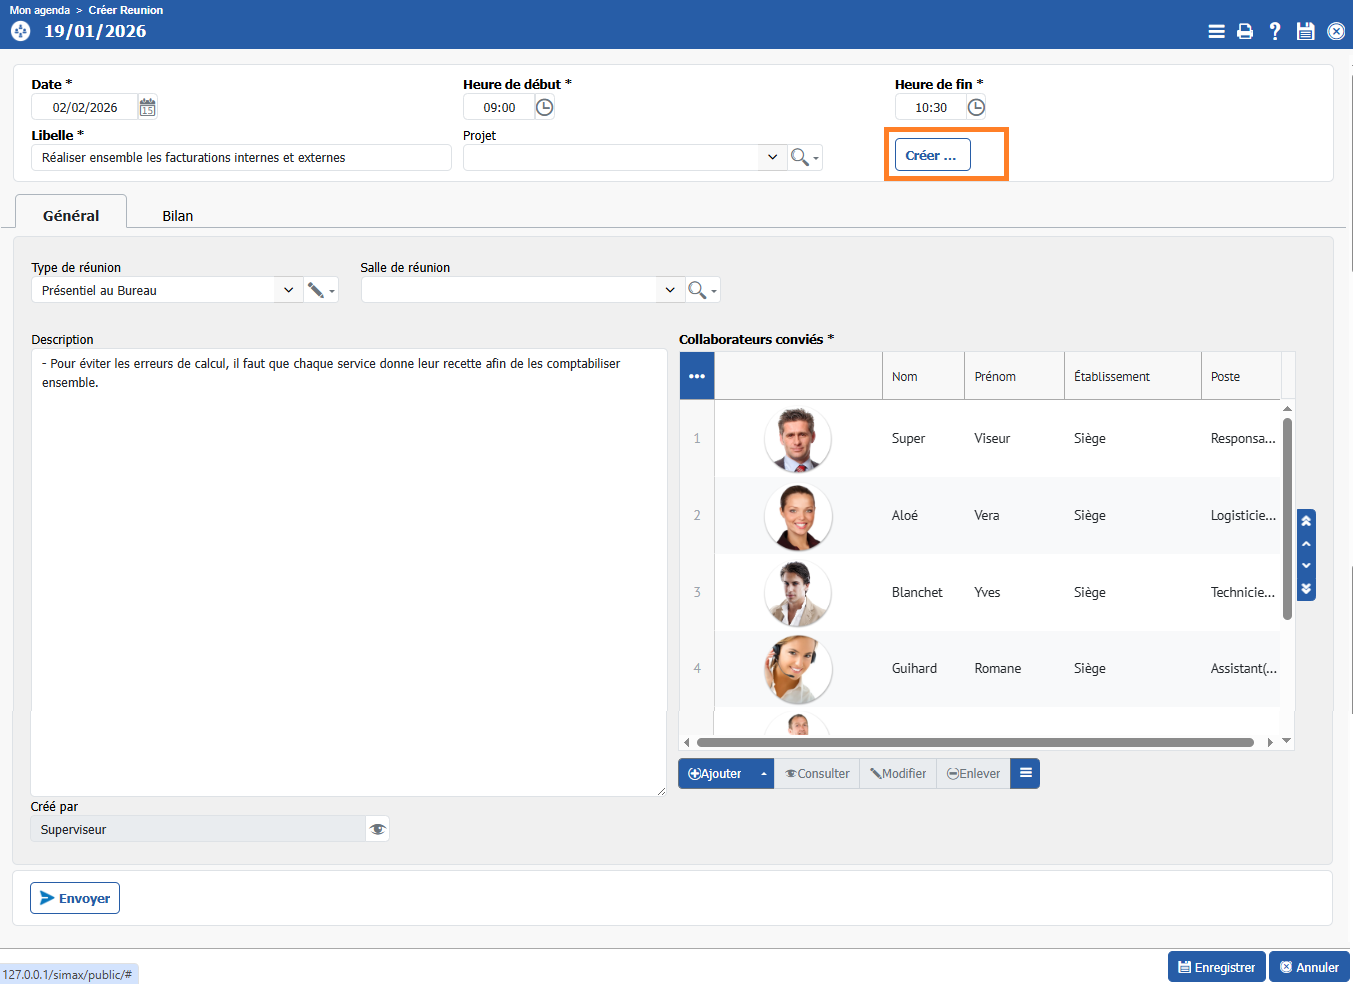Open the help question mark icon
Screen dimensions: 1357x988
tap(1275, 31)
